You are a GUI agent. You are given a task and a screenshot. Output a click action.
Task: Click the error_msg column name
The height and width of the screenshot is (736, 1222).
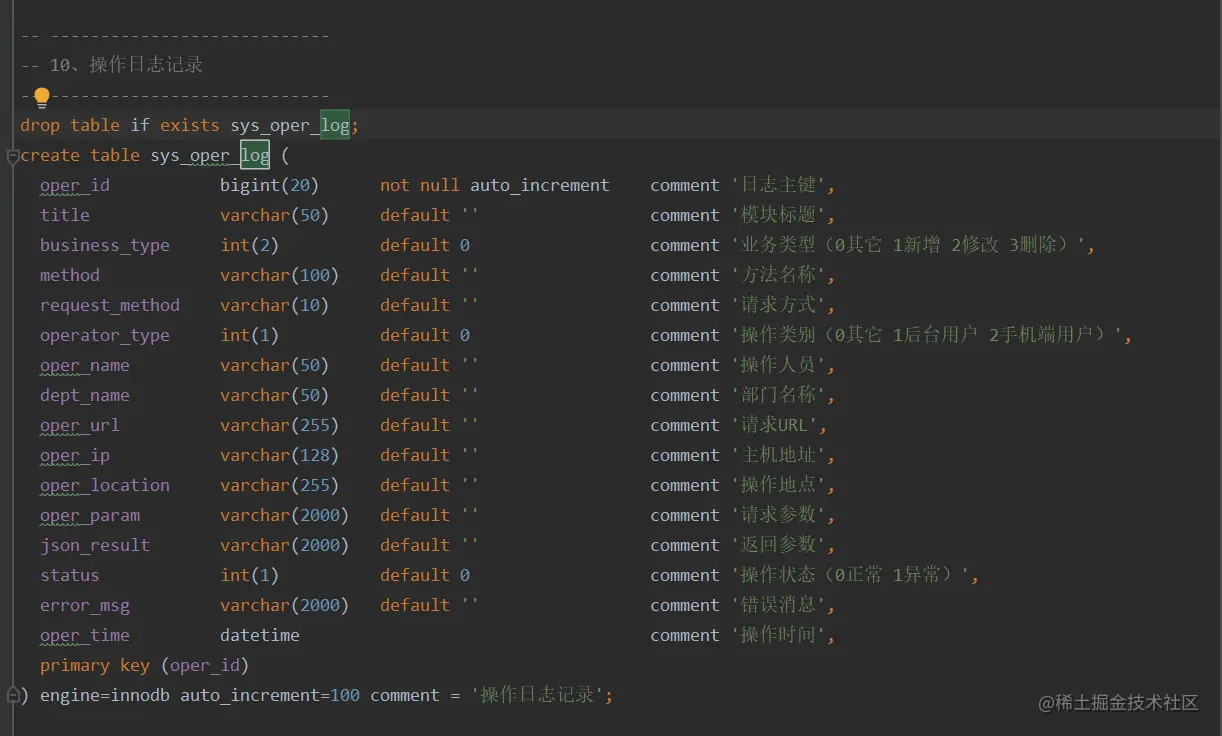click(85, 605)
